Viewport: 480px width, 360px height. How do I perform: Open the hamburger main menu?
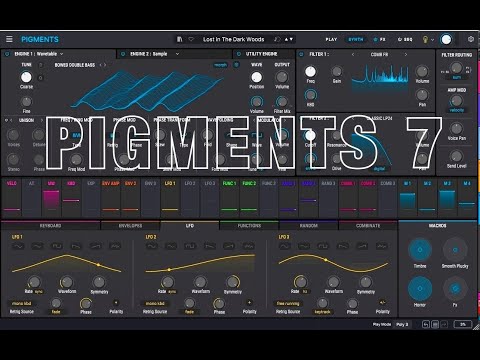[x=9, y=39]
